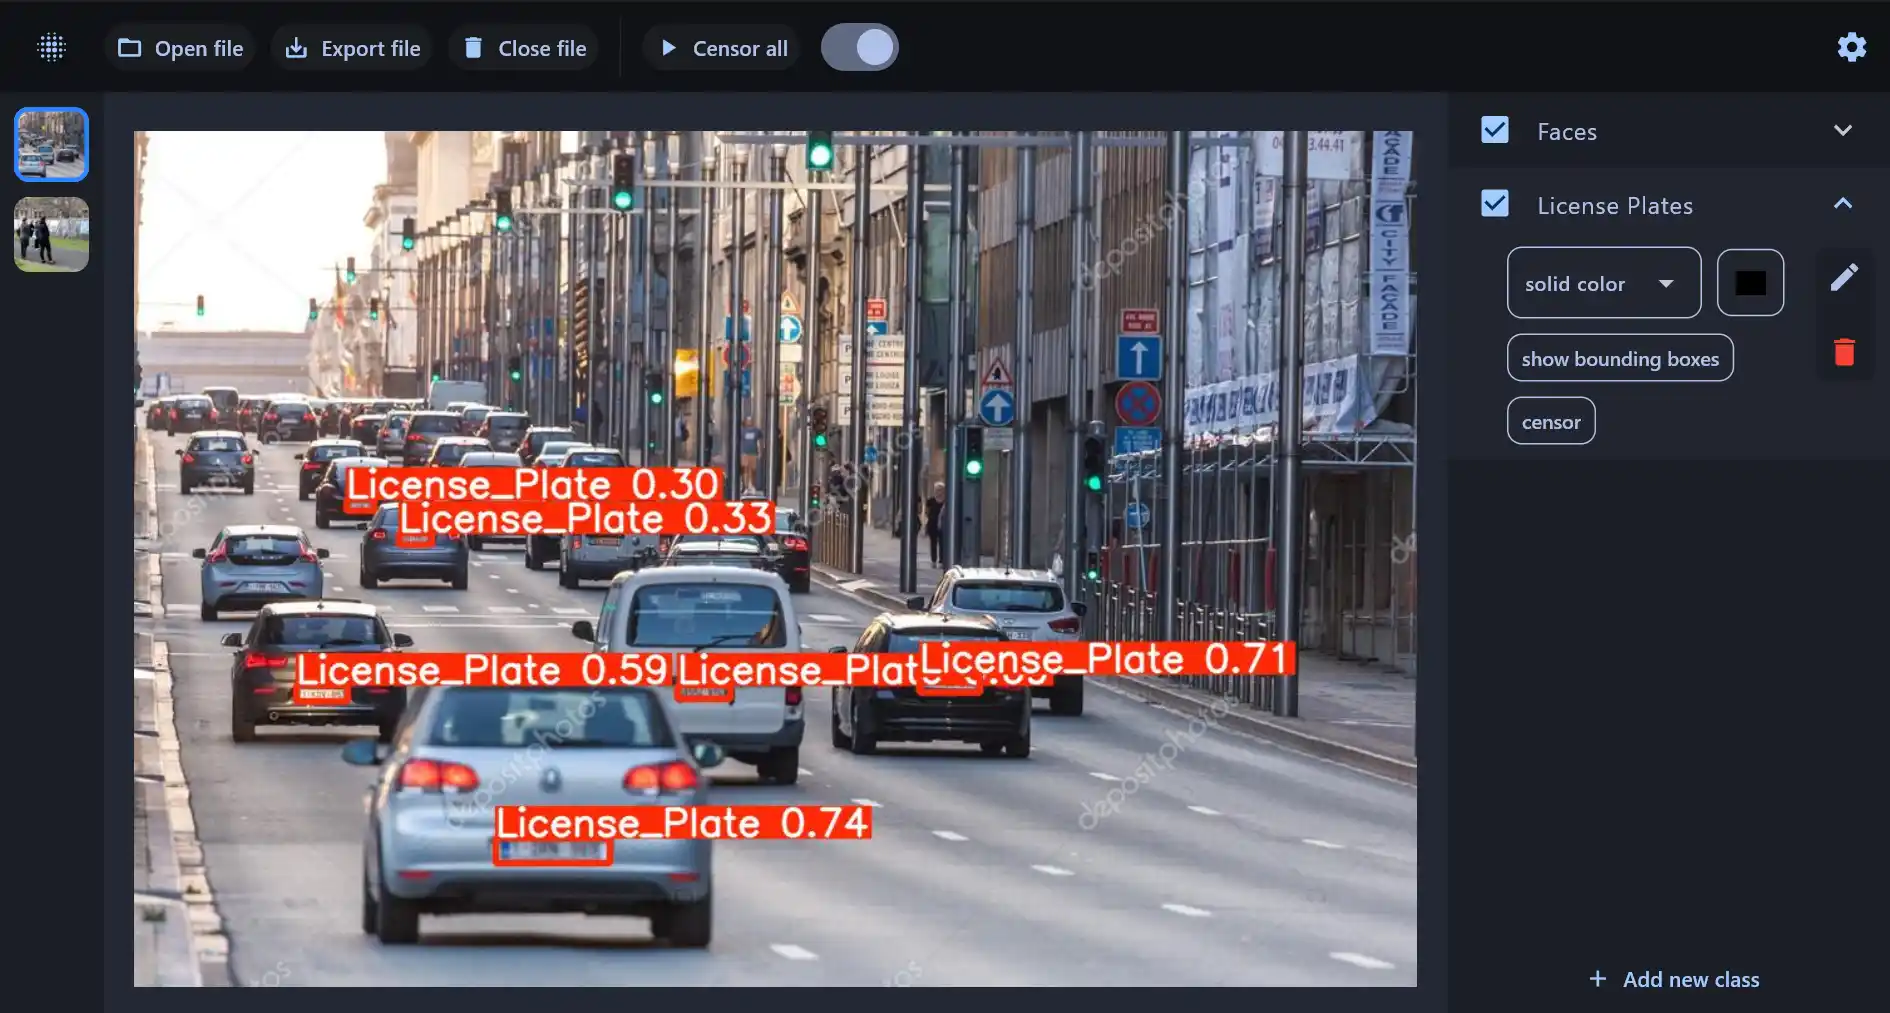The height and width of the screenshot is (1013, 1890).
Task: Click the app logo icon
Action: click(x=51, y=47)
